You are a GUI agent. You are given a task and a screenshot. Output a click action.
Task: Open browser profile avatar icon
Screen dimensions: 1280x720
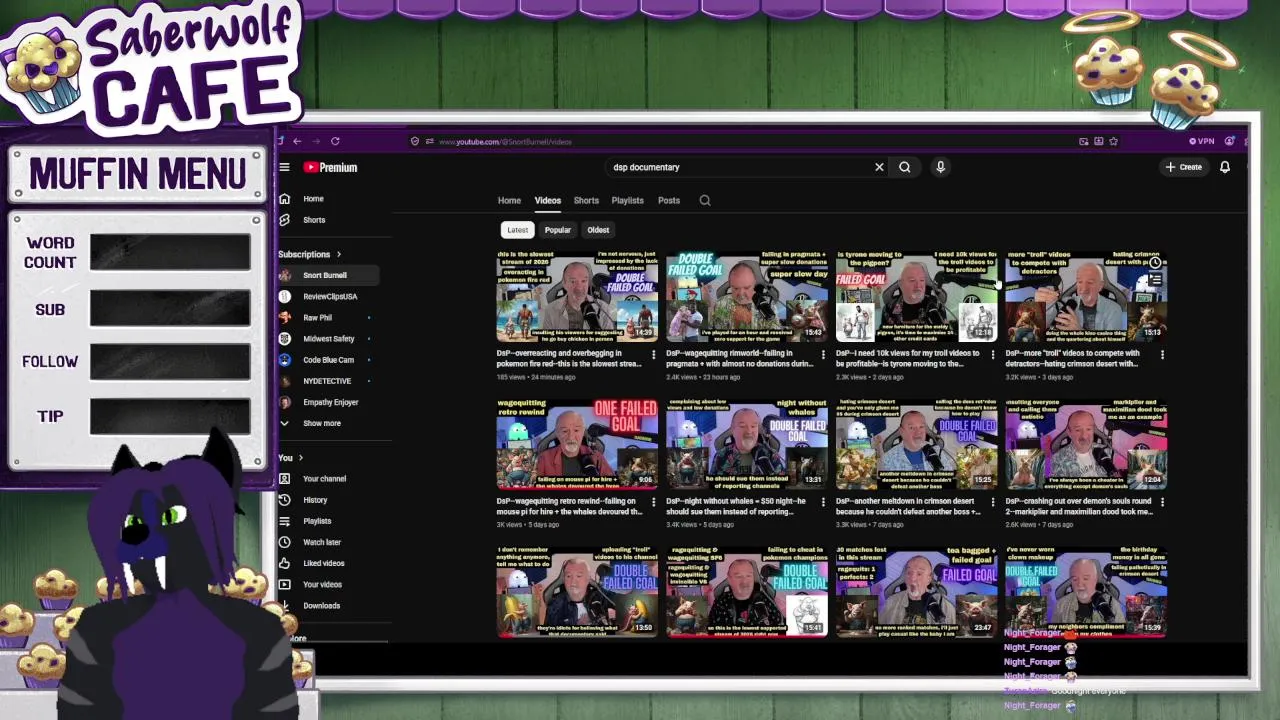coord(1230,141)
